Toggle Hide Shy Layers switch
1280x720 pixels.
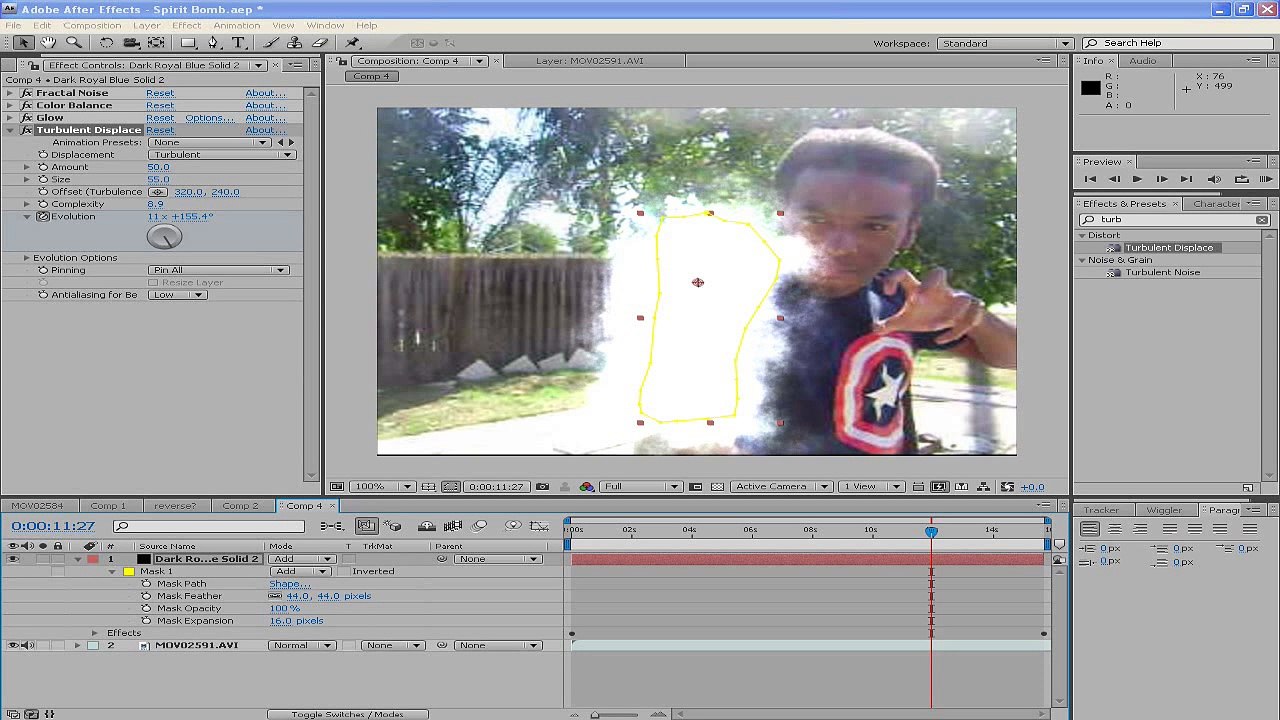[x=426, y=526]
